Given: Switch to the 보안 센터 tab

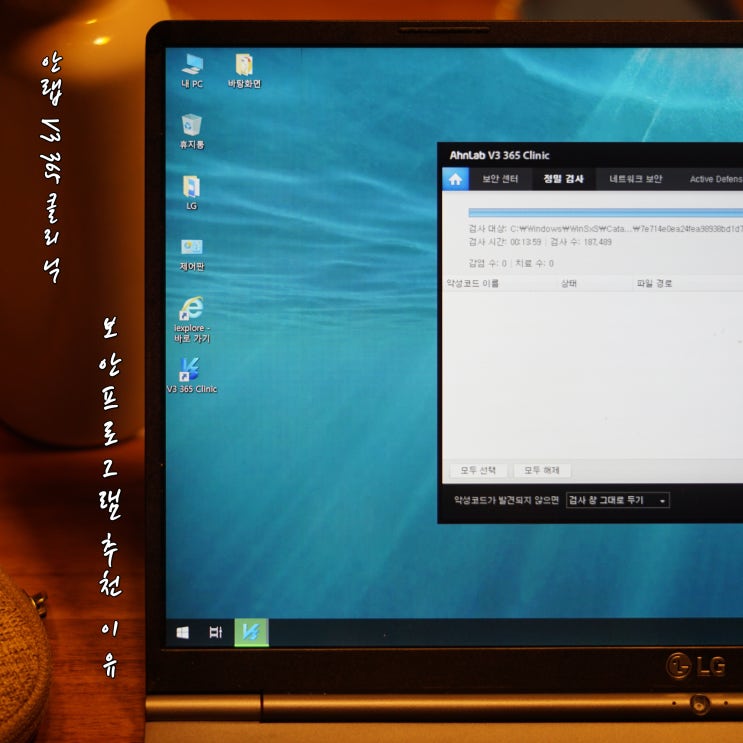Looking at the screenshot, I should pos(500,179).
